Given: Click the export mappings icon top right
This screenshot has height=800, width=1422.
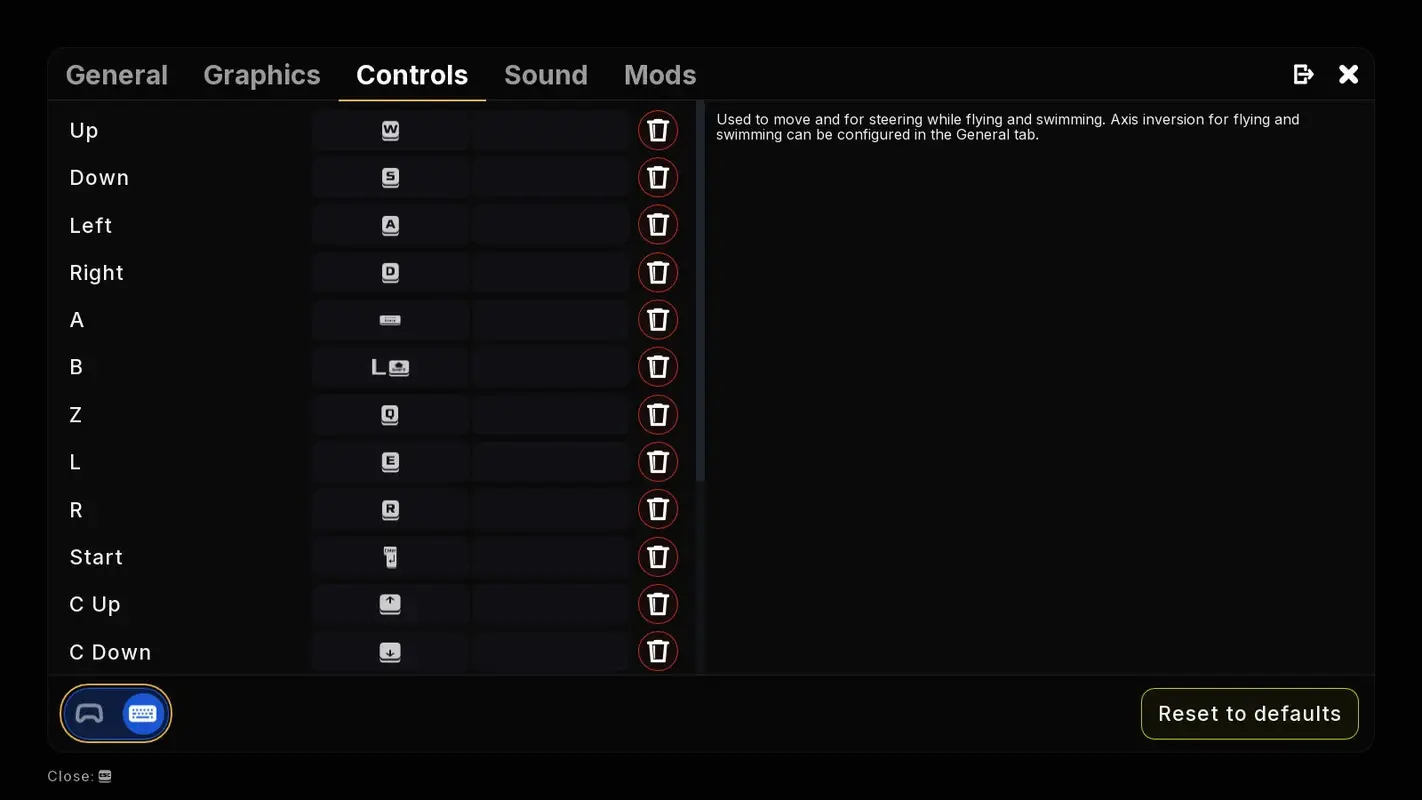Looking at the screenshot, I should tap(1303, 73).
